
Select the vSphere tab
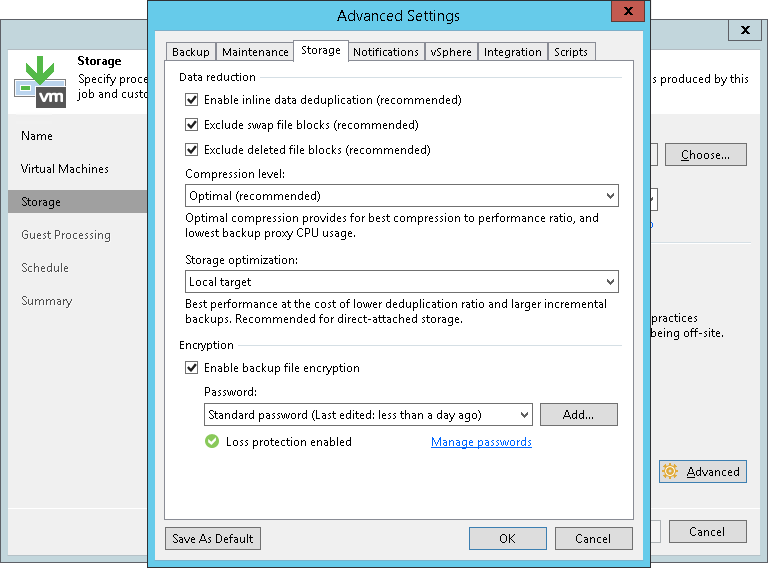tap(451, 52)
